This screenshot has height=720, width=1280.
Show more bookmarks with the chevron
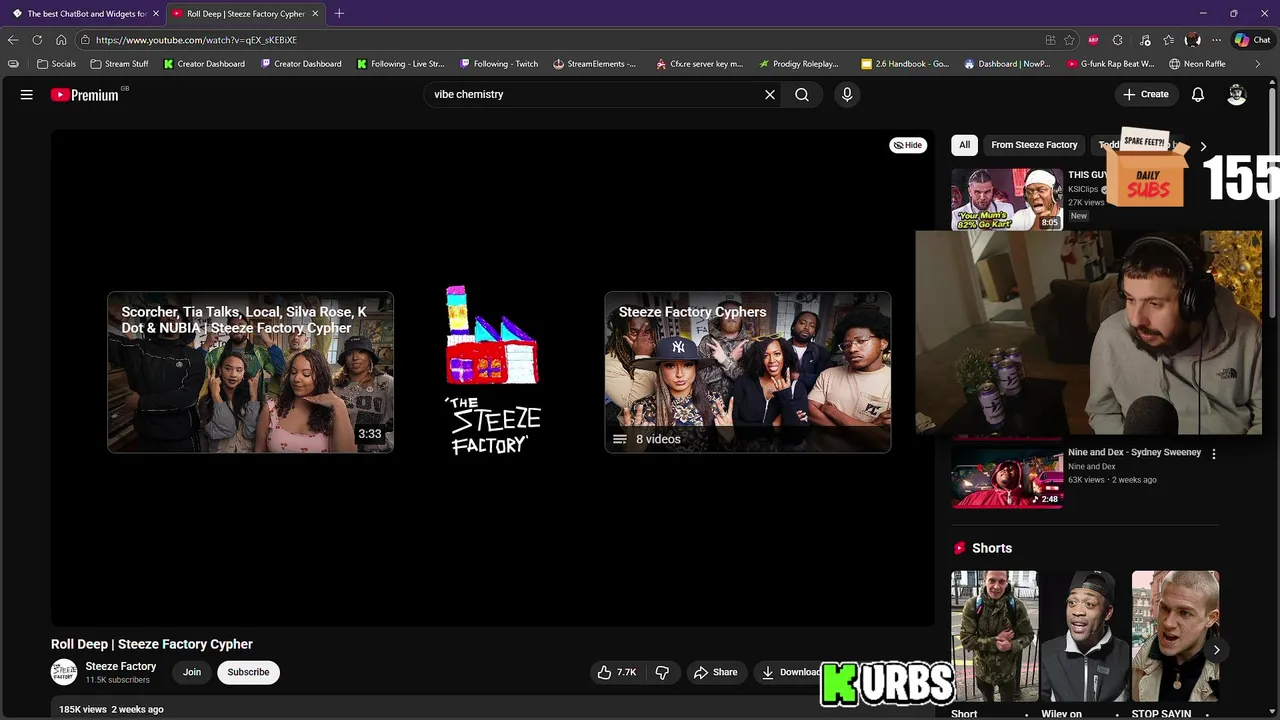click(1258, 64)
